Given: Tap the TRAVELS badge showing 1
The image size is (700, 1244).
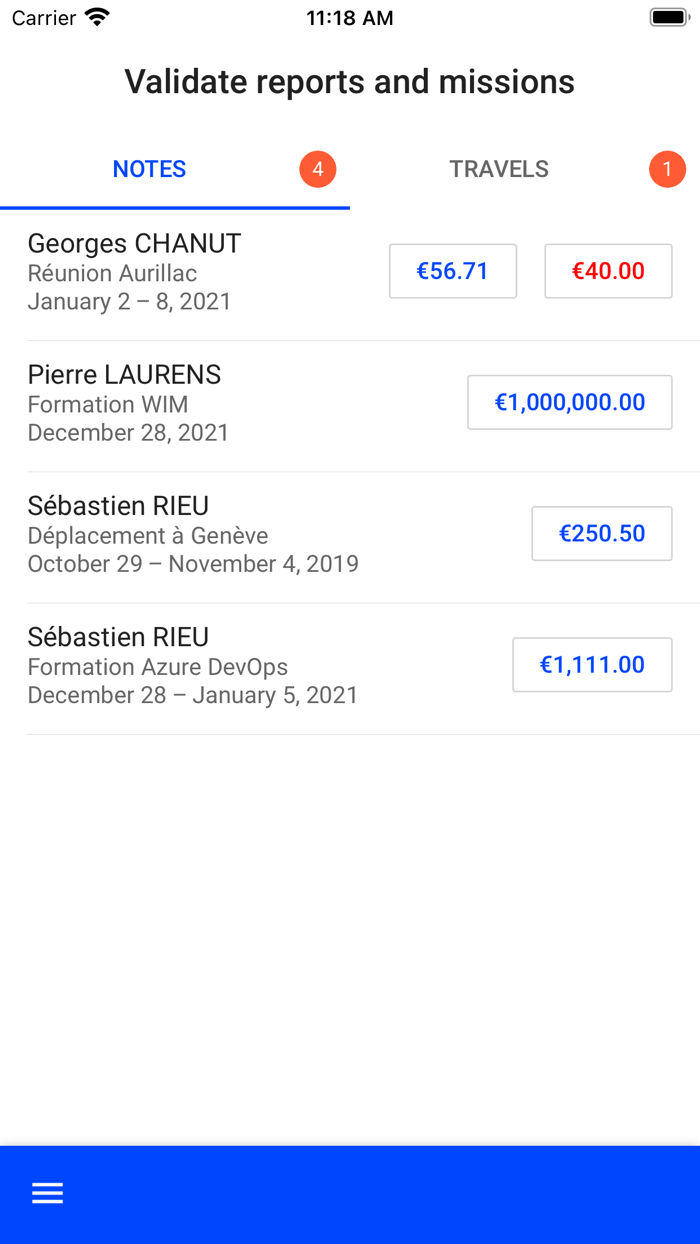Looking at the screenshot, I should point(667,169).
